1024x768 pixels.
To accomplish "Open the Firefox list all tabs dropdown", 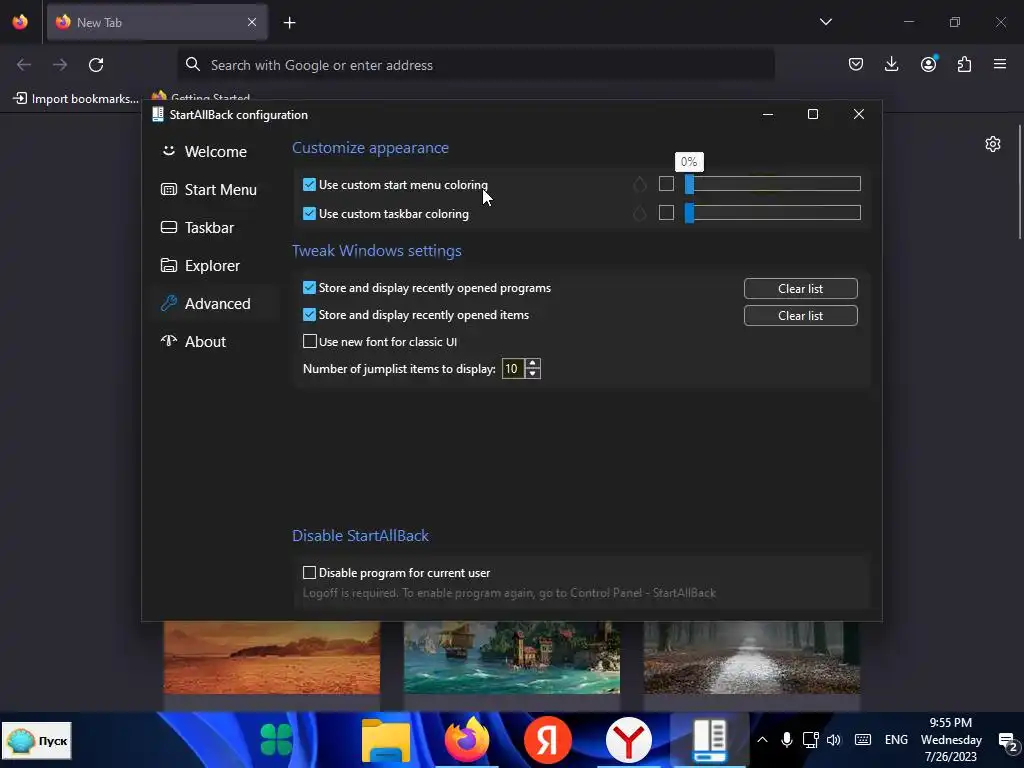I will click(825, 22).
